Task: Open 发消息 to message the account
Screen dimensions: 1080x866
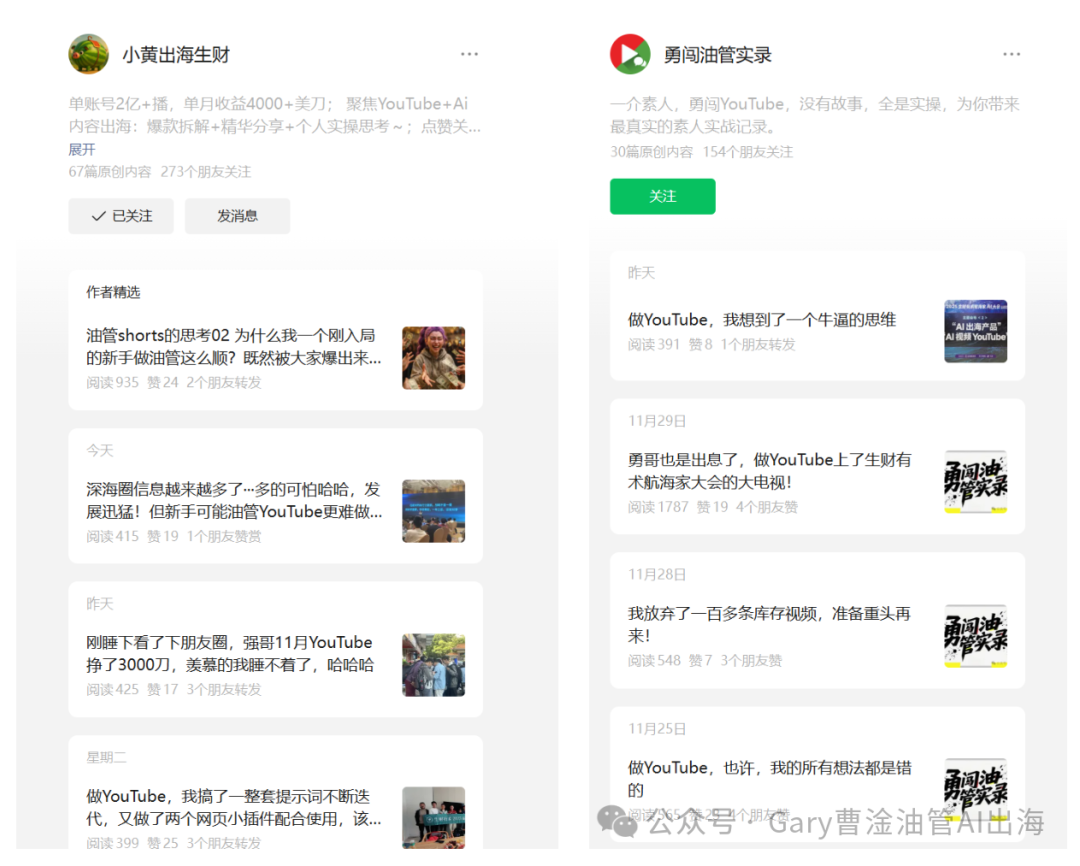Action: pos(237,216)
